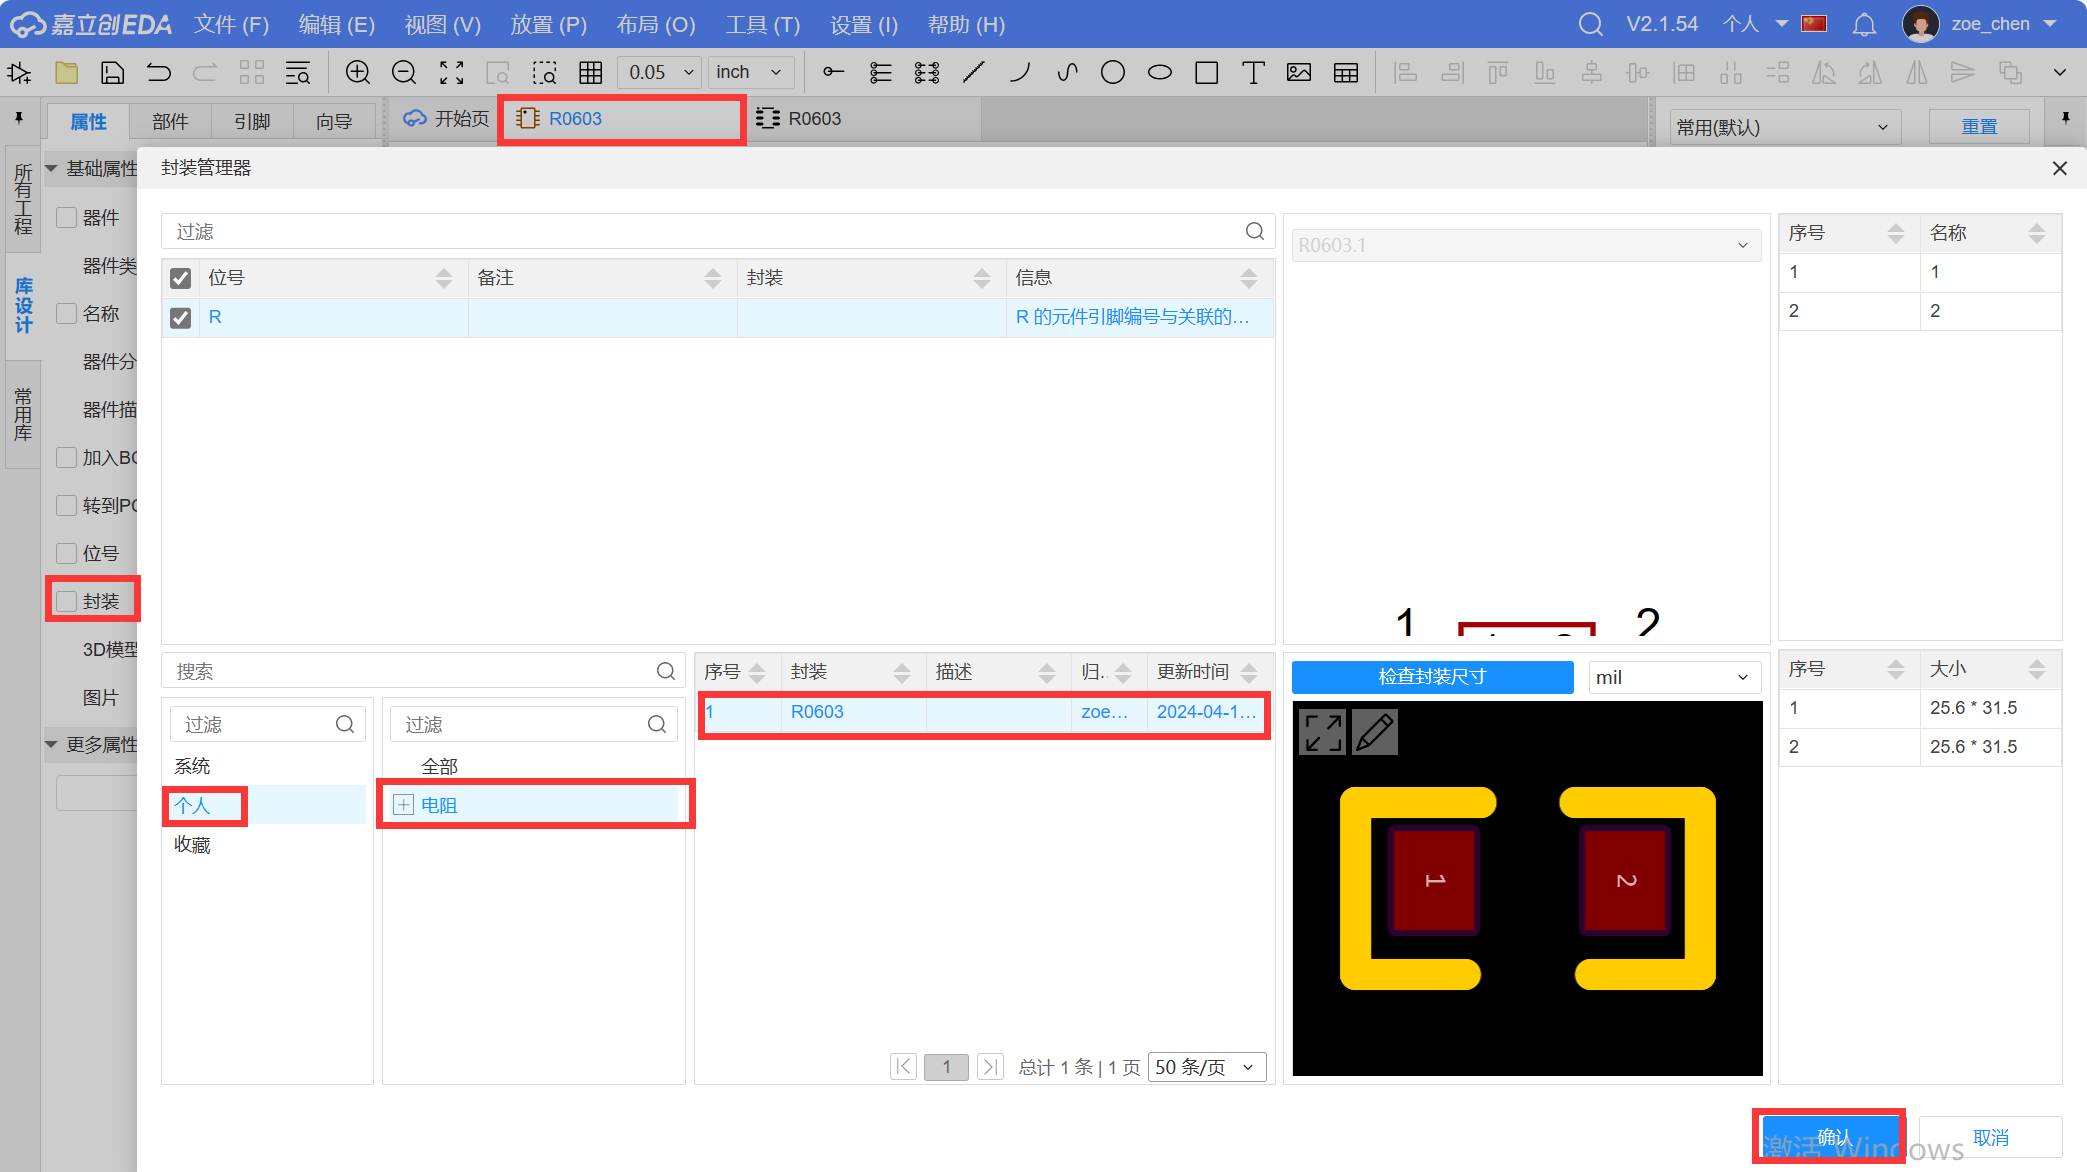Select the Line drawing tool
The height and width of the screenshot is (1172, 2087).
point(973,72)
